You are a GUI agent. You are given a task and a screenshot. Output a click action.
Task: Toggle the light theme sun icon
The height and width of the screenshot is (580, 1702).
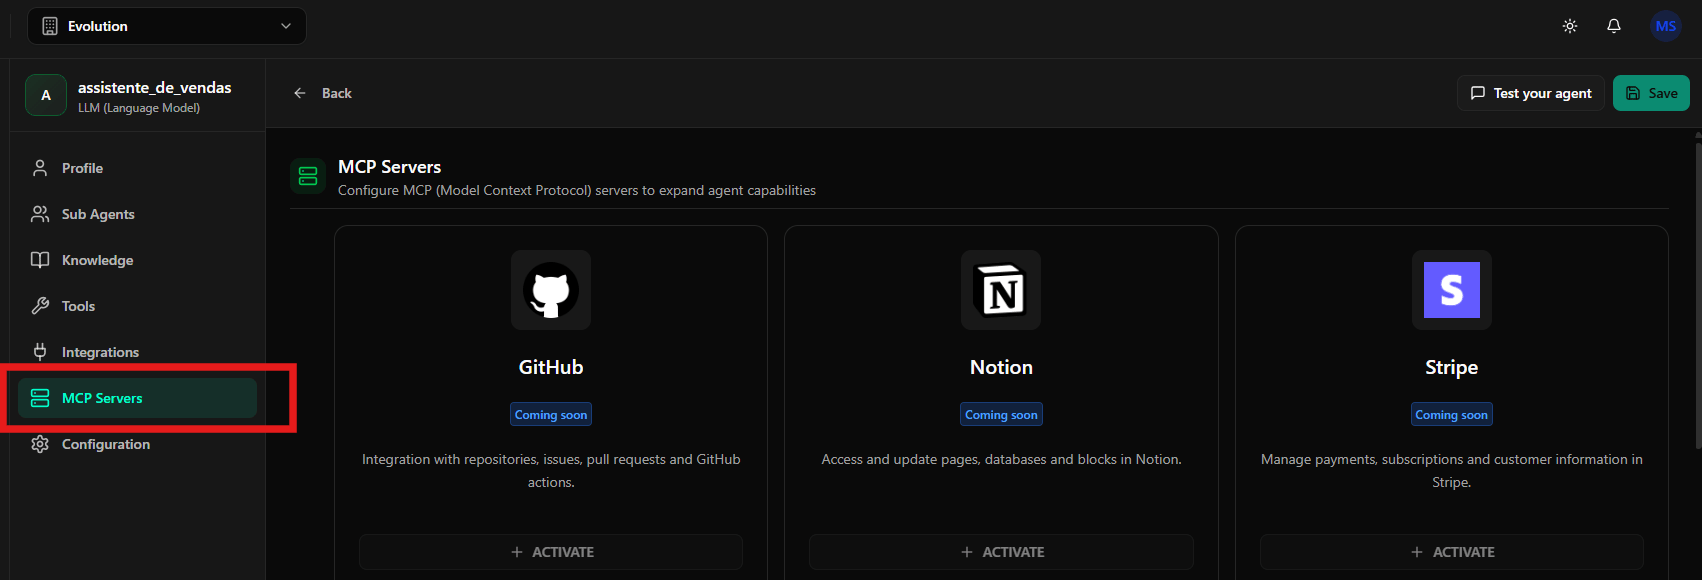tap(1570, 26)
